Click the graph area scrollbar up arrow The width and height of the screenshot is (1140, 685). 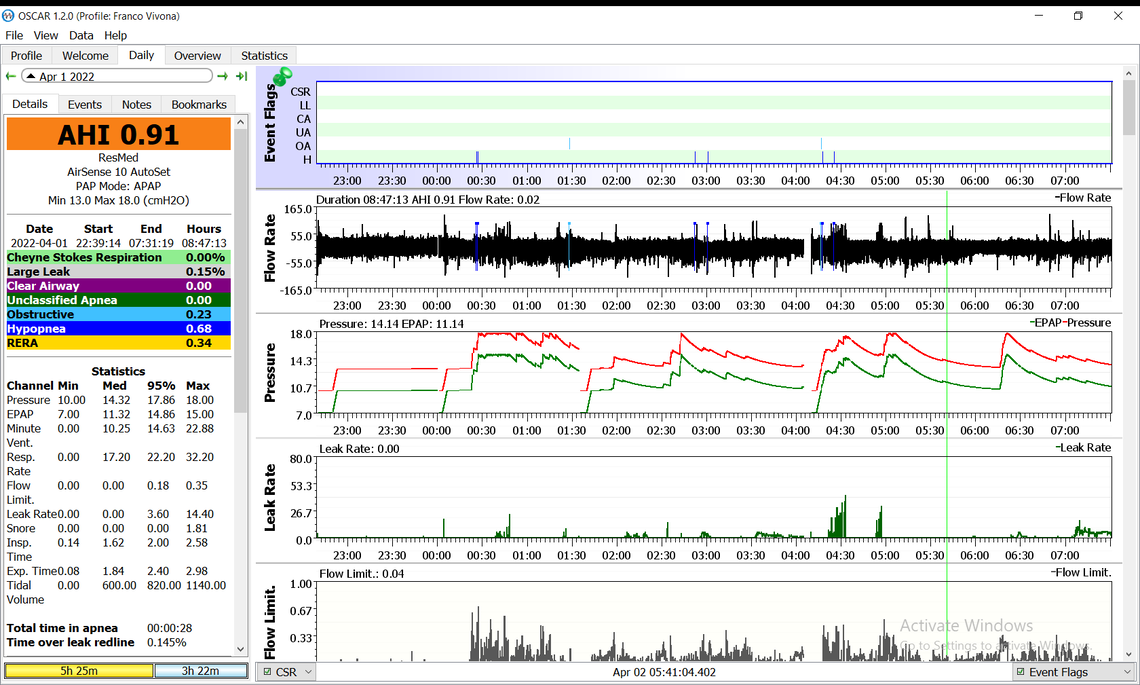1128,73
